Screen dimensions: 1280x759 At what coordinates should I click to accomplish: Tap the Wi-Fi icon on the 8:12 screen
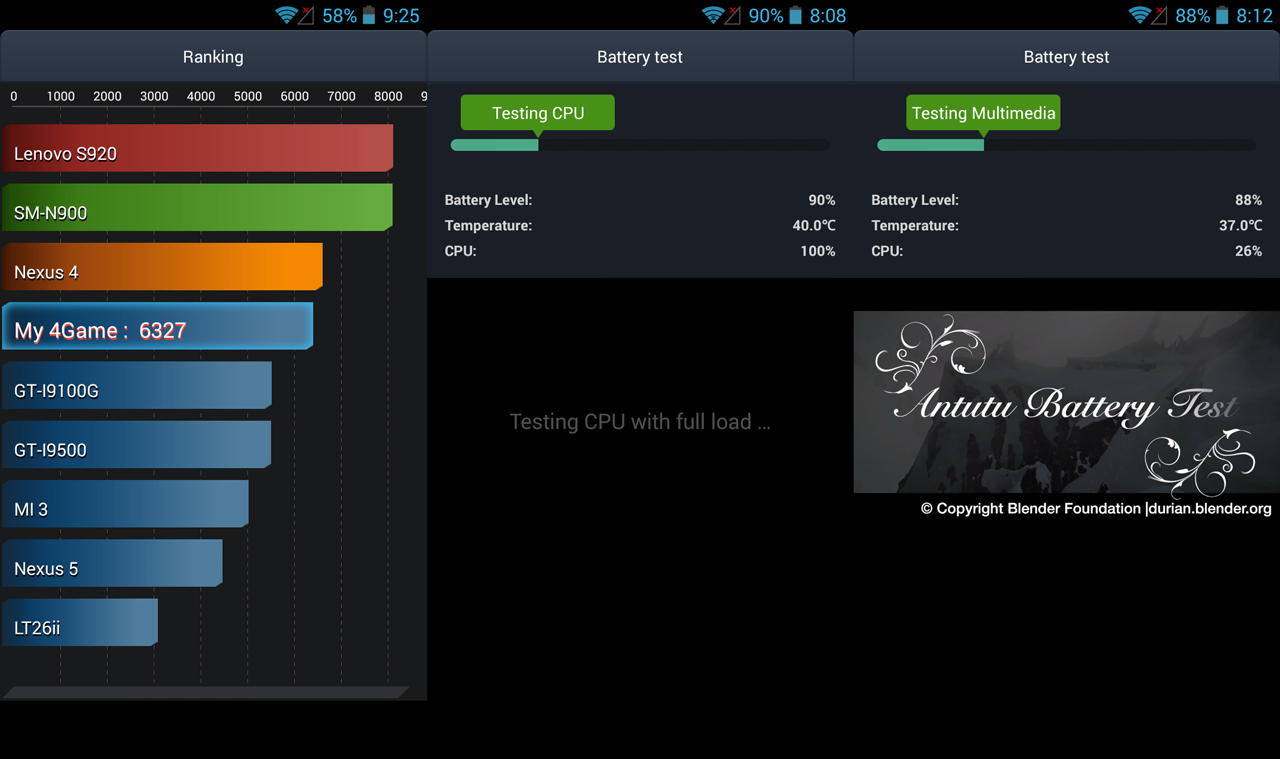tap(1140, 15)
